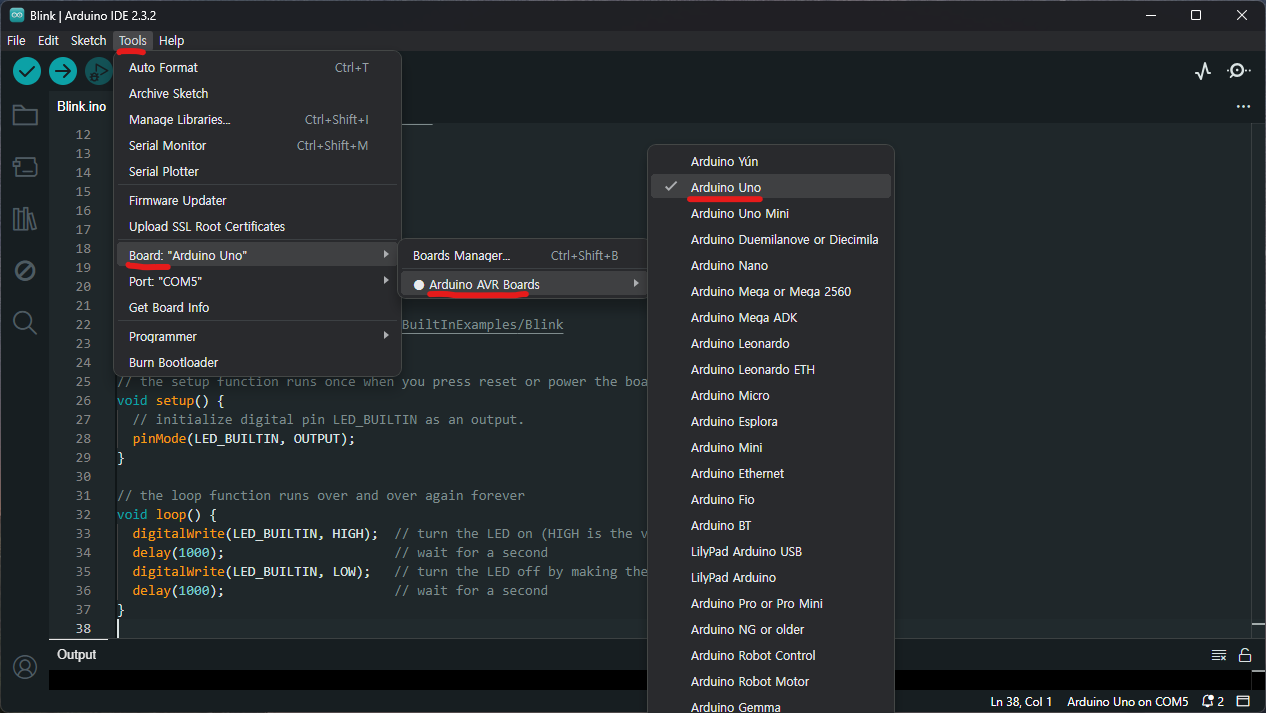The image size is (1266, 713).
Task: Select checked Arduino Uno board
Action: coord(771,187)
